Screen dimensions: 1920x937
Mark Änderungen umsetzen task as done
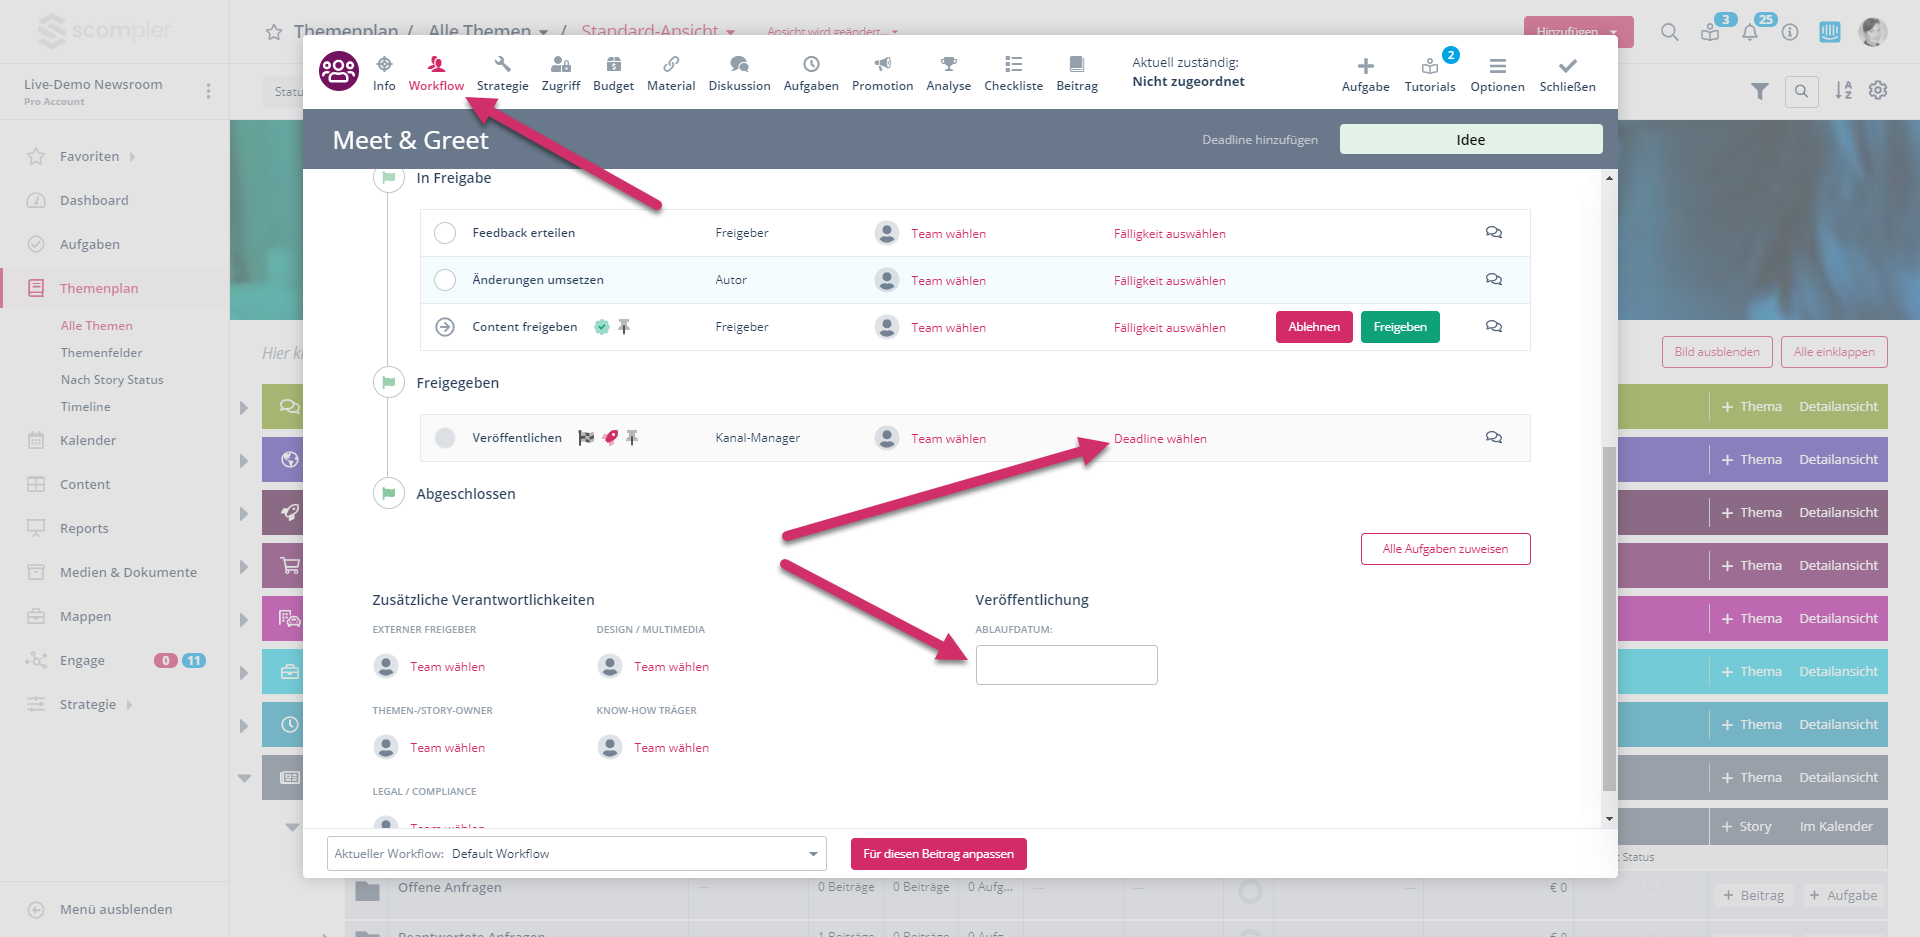(445, 280)
